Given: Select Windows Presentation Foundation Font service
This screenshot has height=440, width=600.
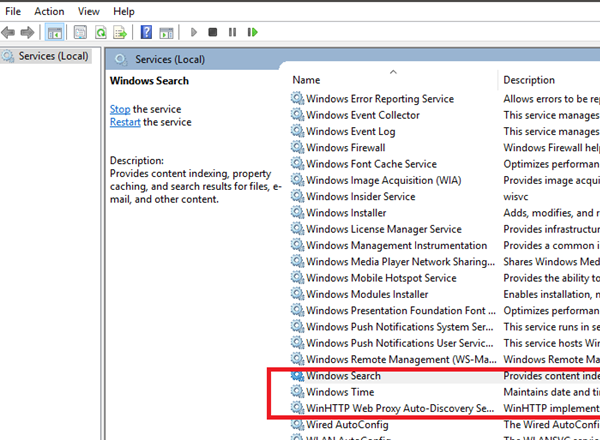Looking at the screenshot, I should (x=401, y=310).
